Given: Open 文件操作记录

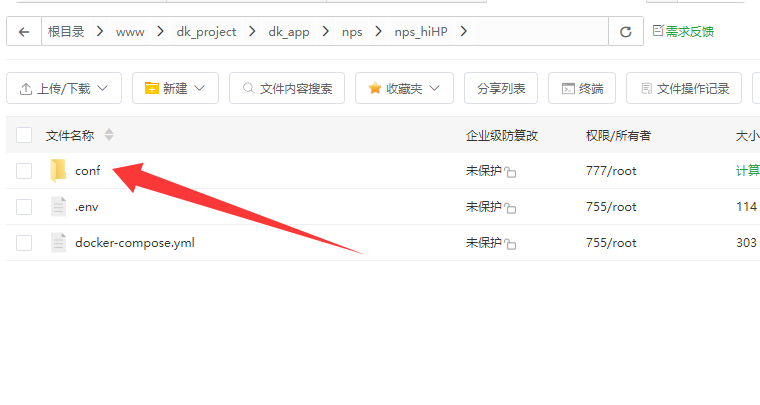Looking at the screenshot, I should pyautogui.click(x=684, y=88).
